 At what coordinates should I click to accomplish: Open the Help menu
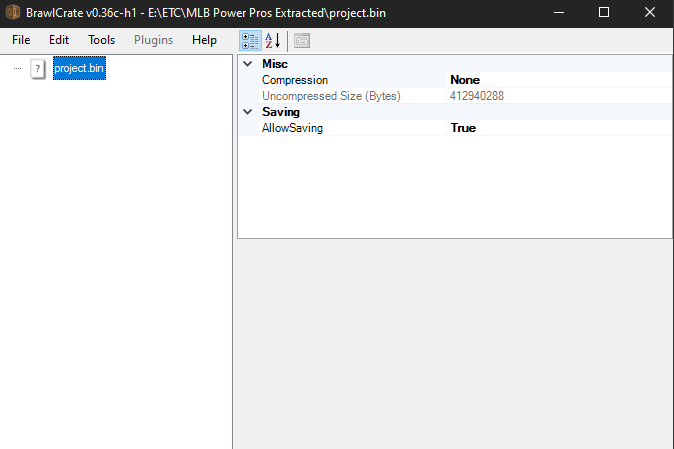click(204, 40)
